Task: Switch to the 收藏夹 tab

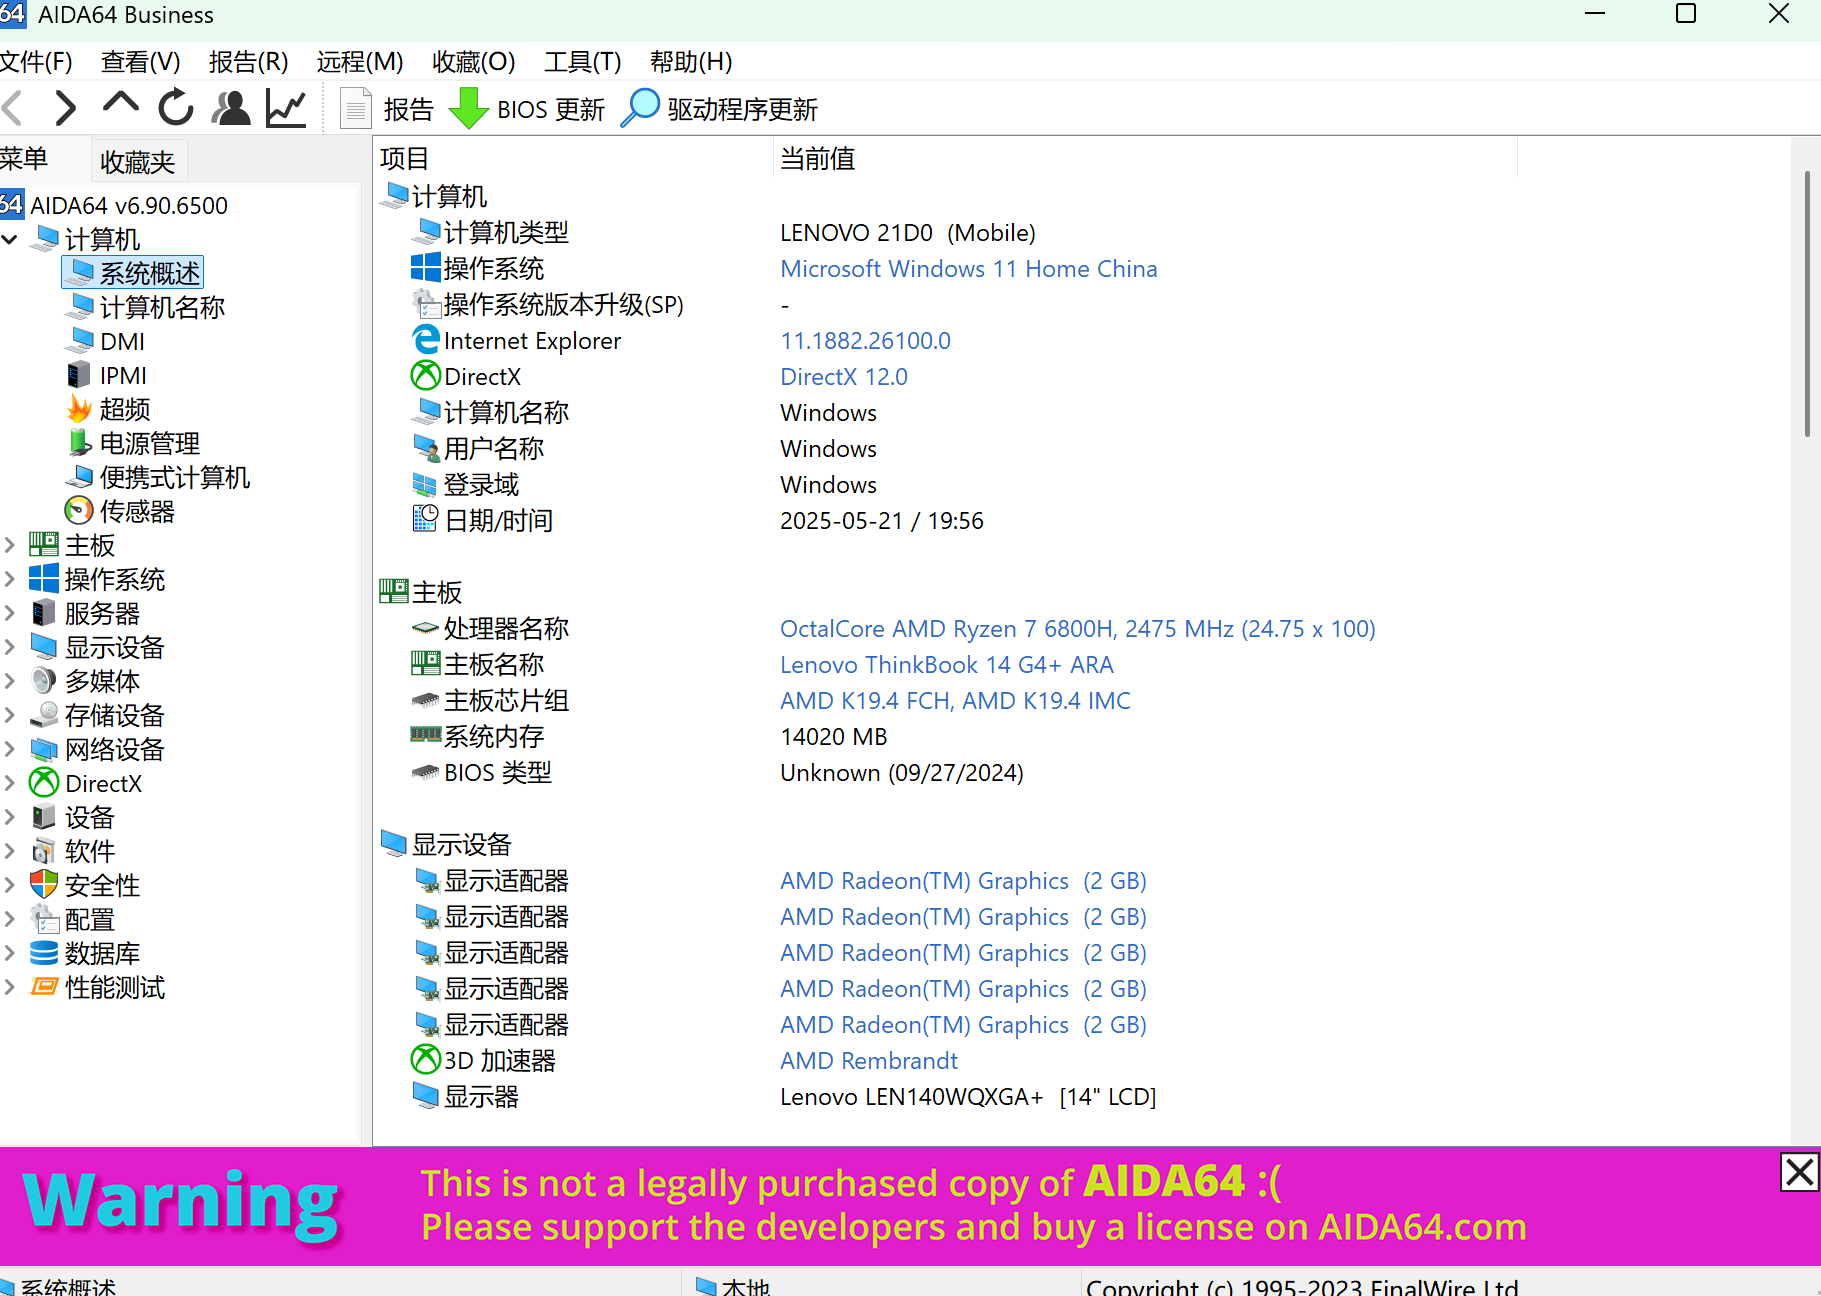Action: [x=137, y=162]
